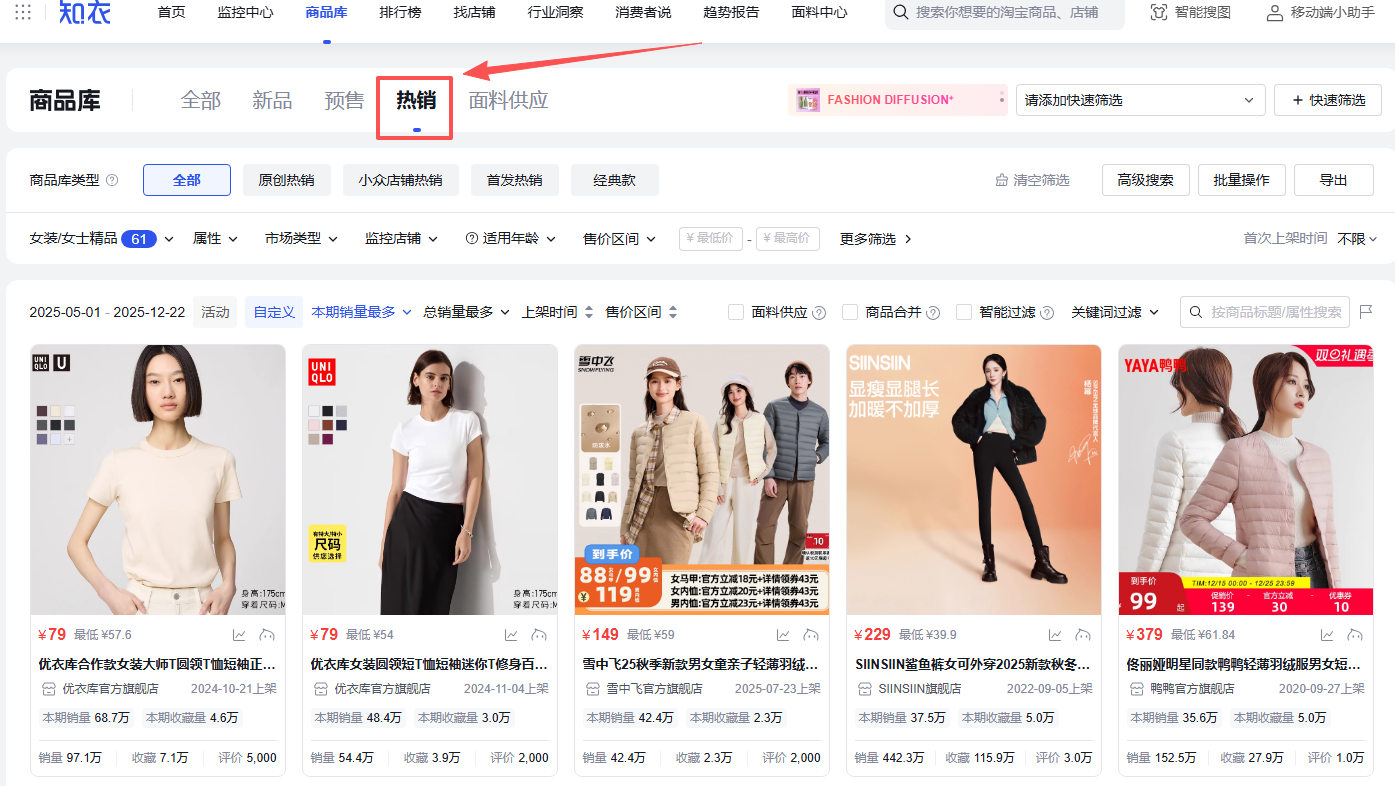This screenshot has width=1395, height=786.
Task: Open 排行榜 in the top navigation
Action: pyautogui.click(x=400, y=12)
